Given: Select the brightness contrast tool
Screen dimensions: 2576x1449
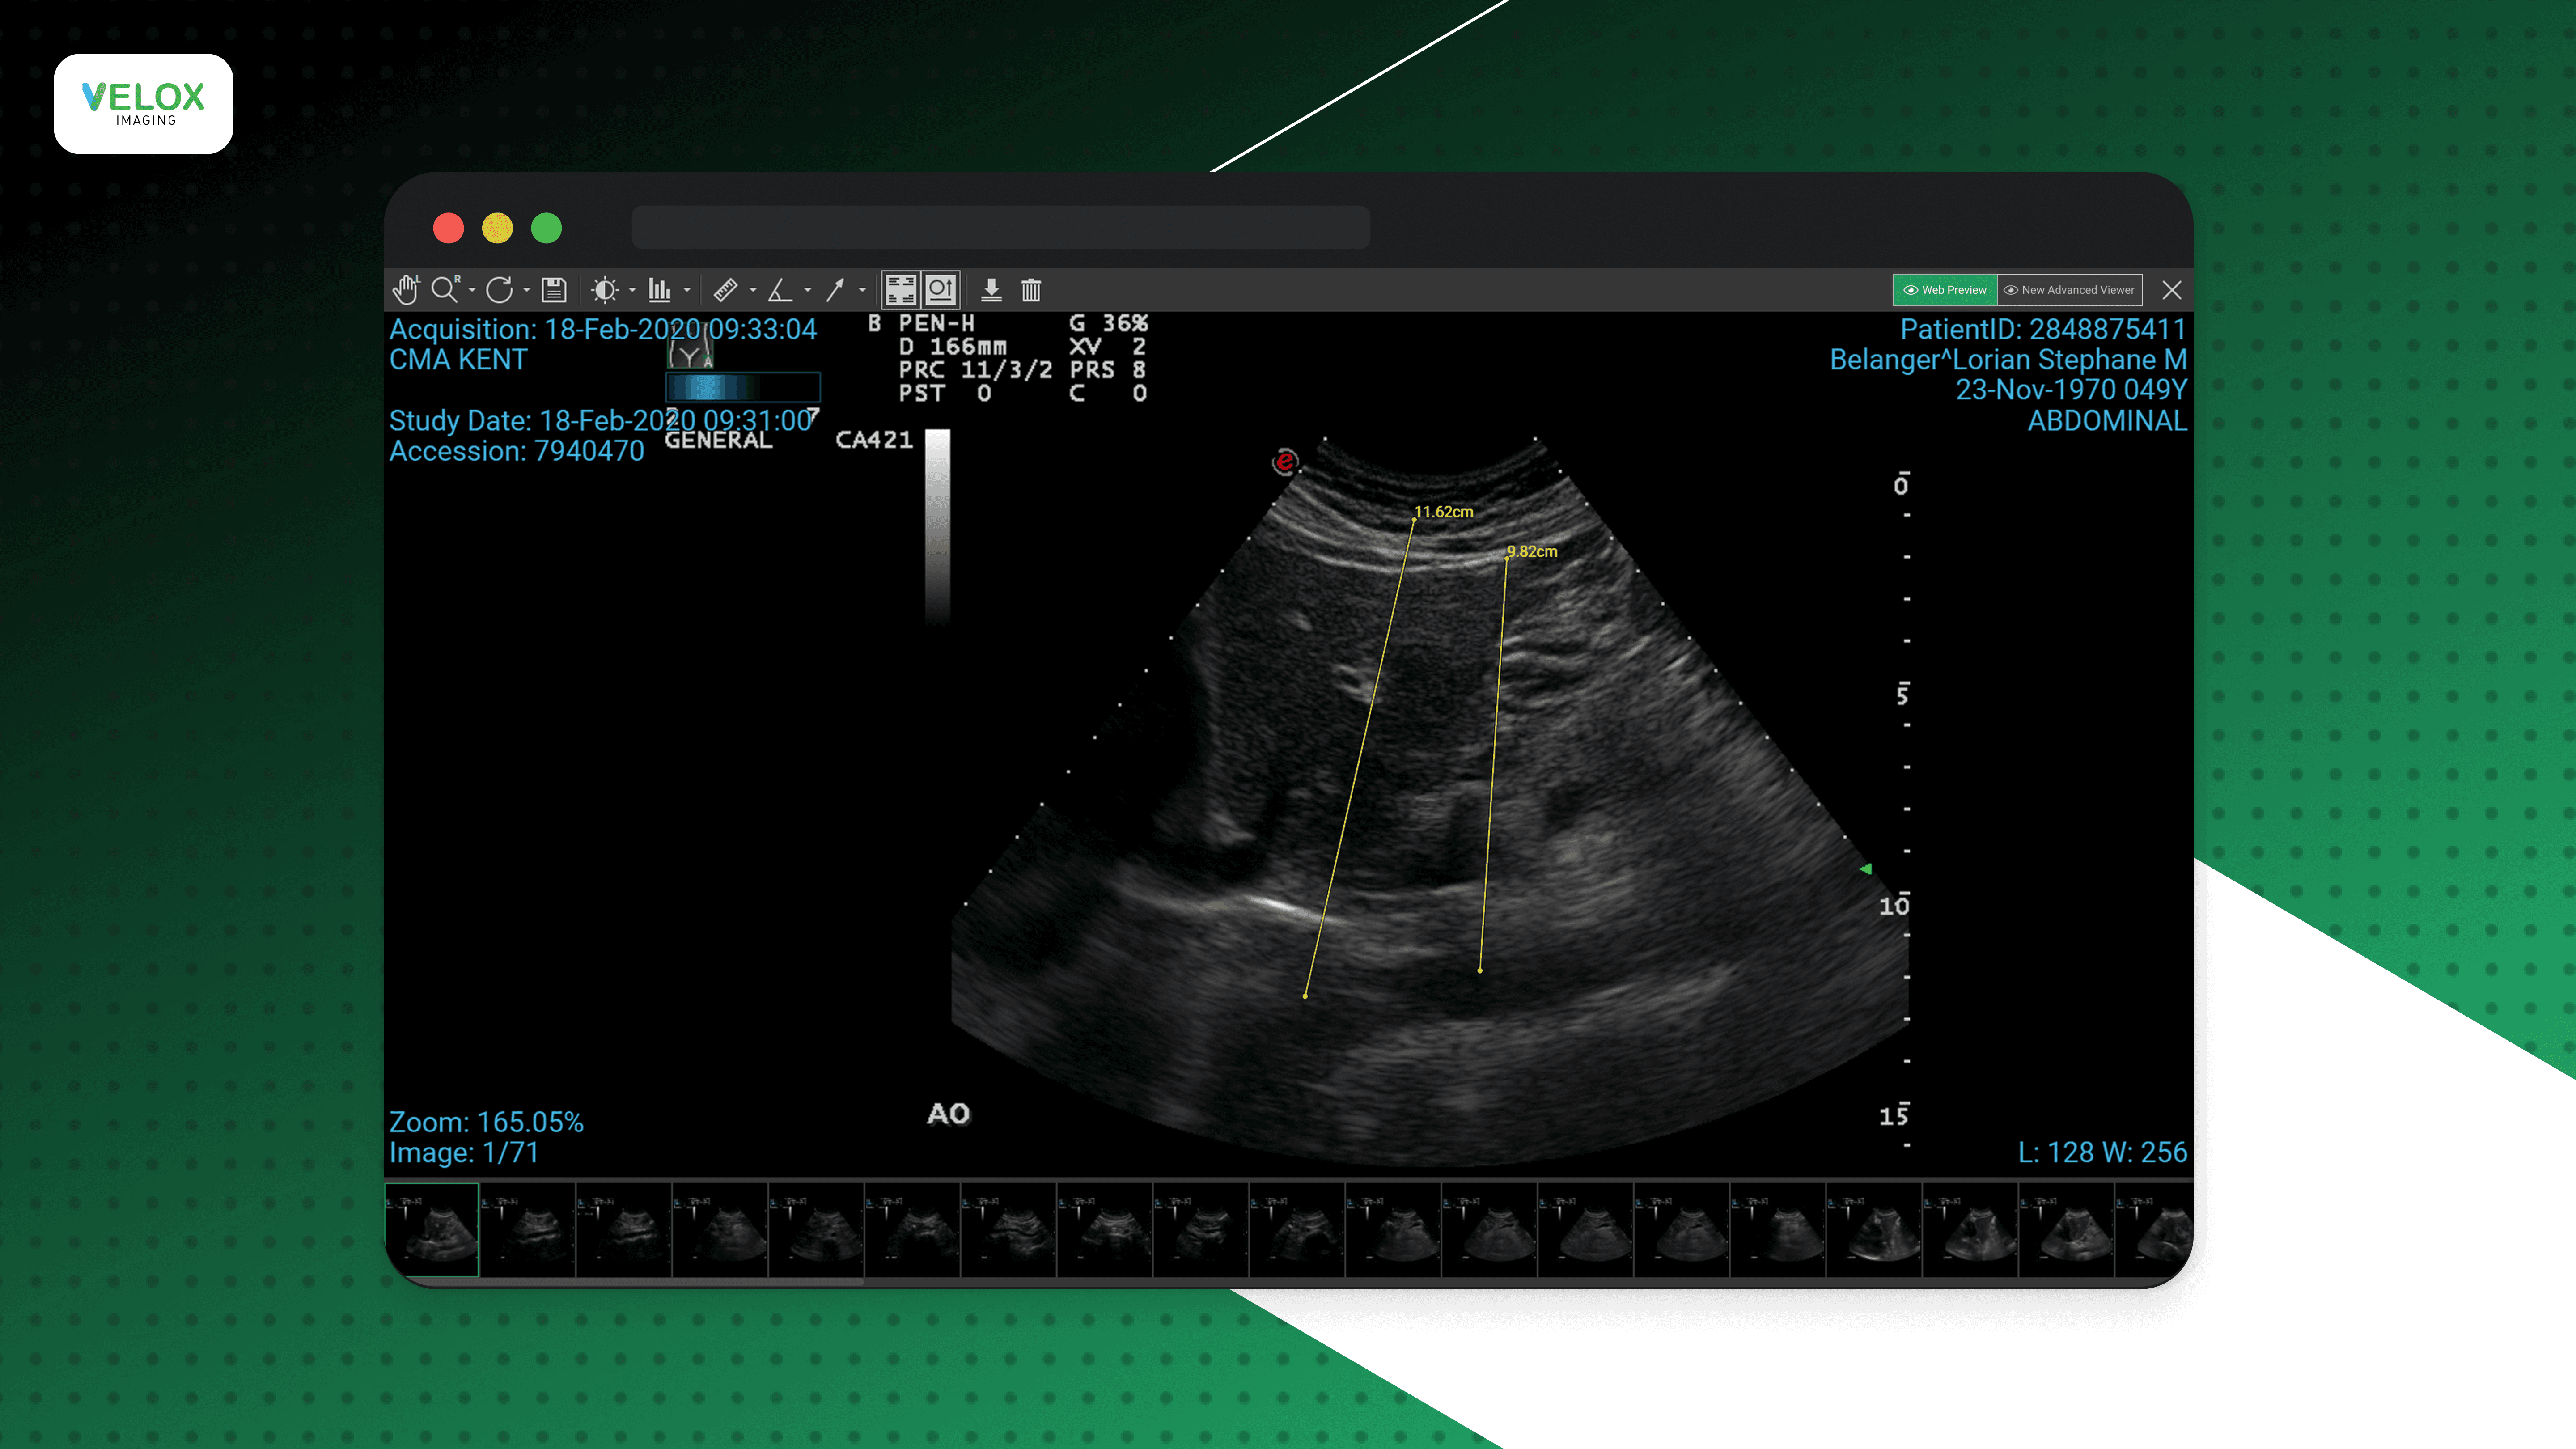Looking at the screenshot, I should click(604, 290).
